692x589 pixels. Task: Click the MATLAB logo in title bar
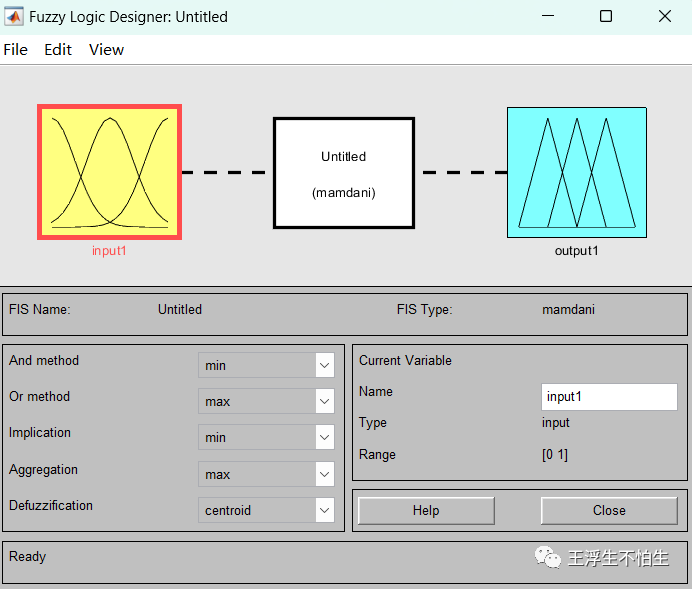[x=14, y=17]
